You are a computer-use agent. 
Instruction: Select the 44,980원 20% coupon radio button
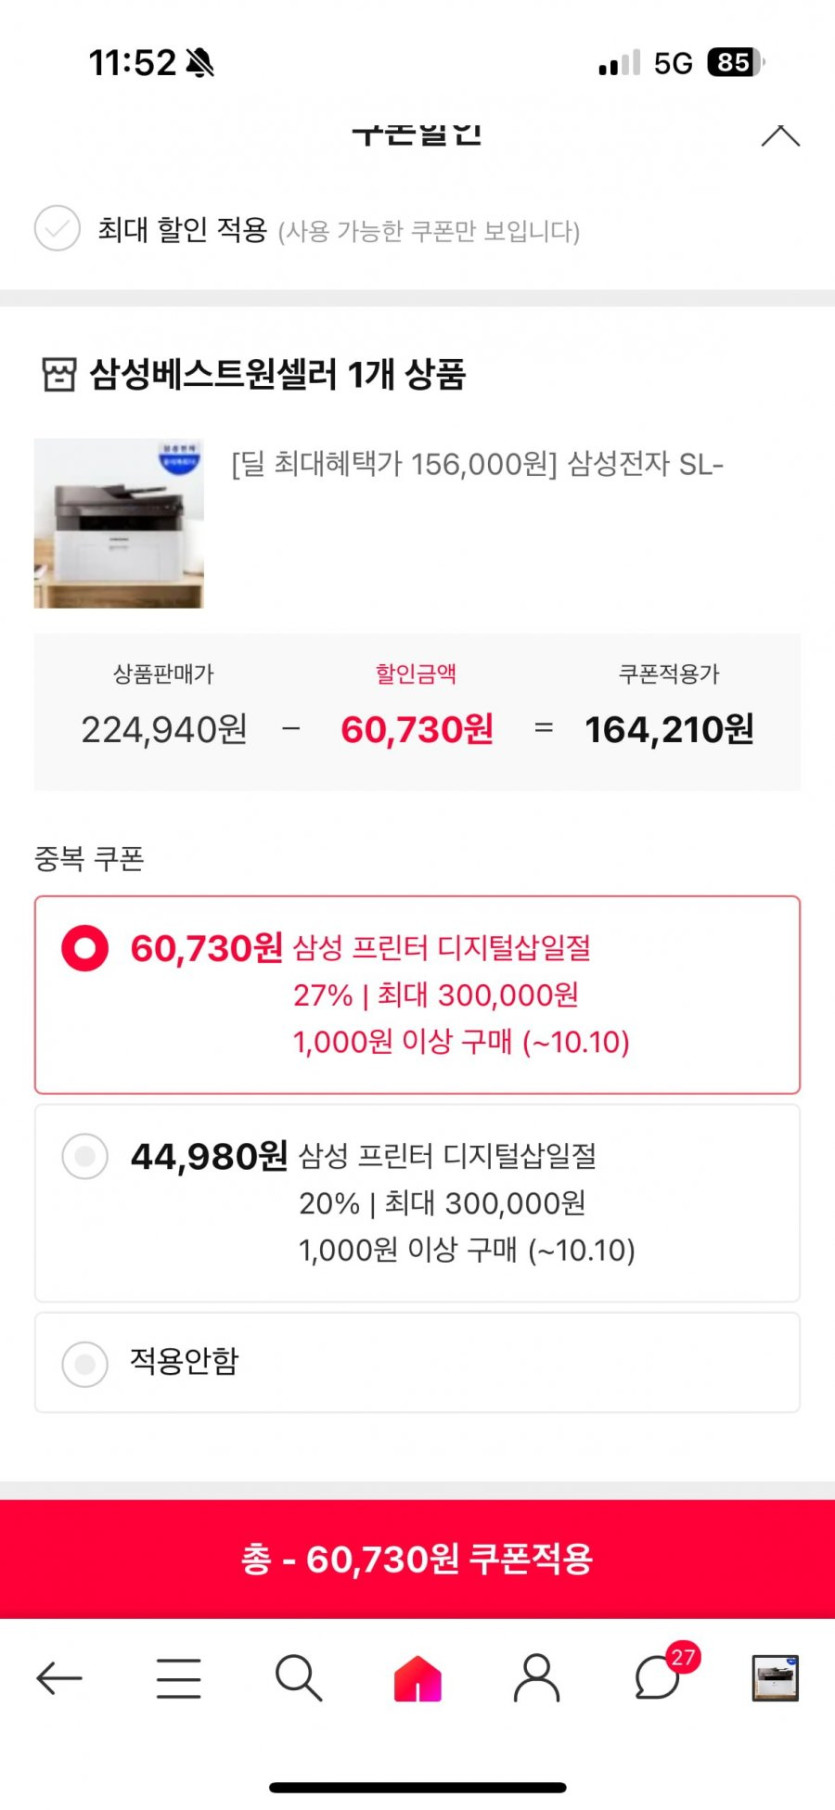pyautogui.click(x=85, y=1157)
